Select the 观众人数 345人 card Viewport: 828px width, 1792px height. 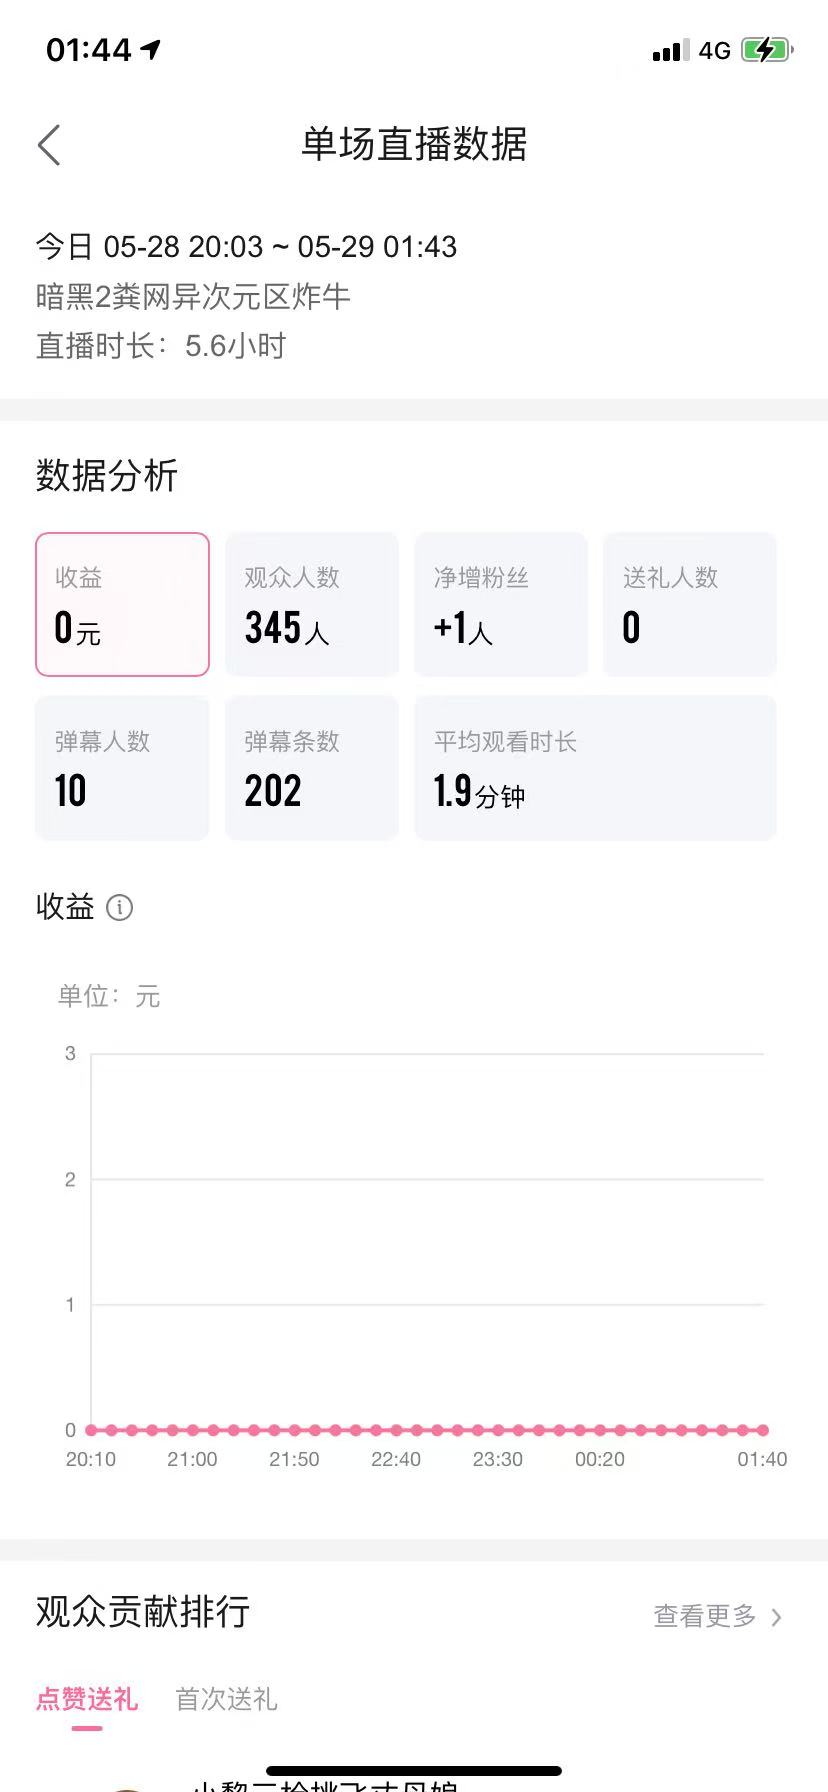pyautogui.click(x=312, y=604)
